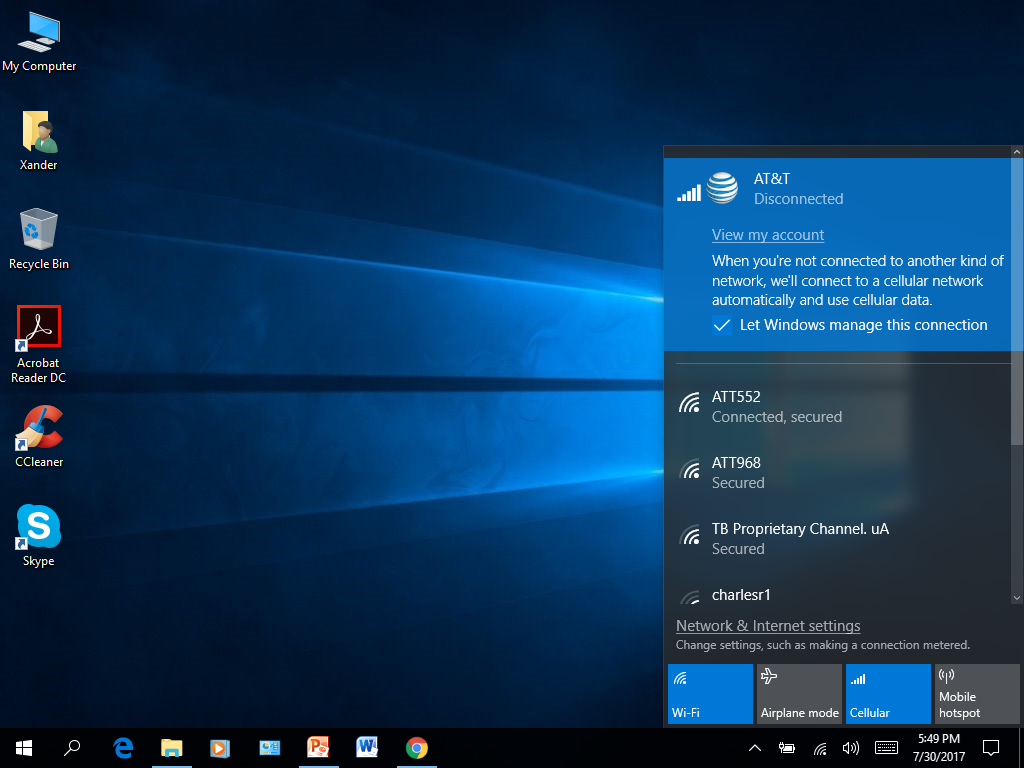Click the taskbar clock showing 5:49 PM
This screenshot has width=1024, height=768.
pos(939,748)
